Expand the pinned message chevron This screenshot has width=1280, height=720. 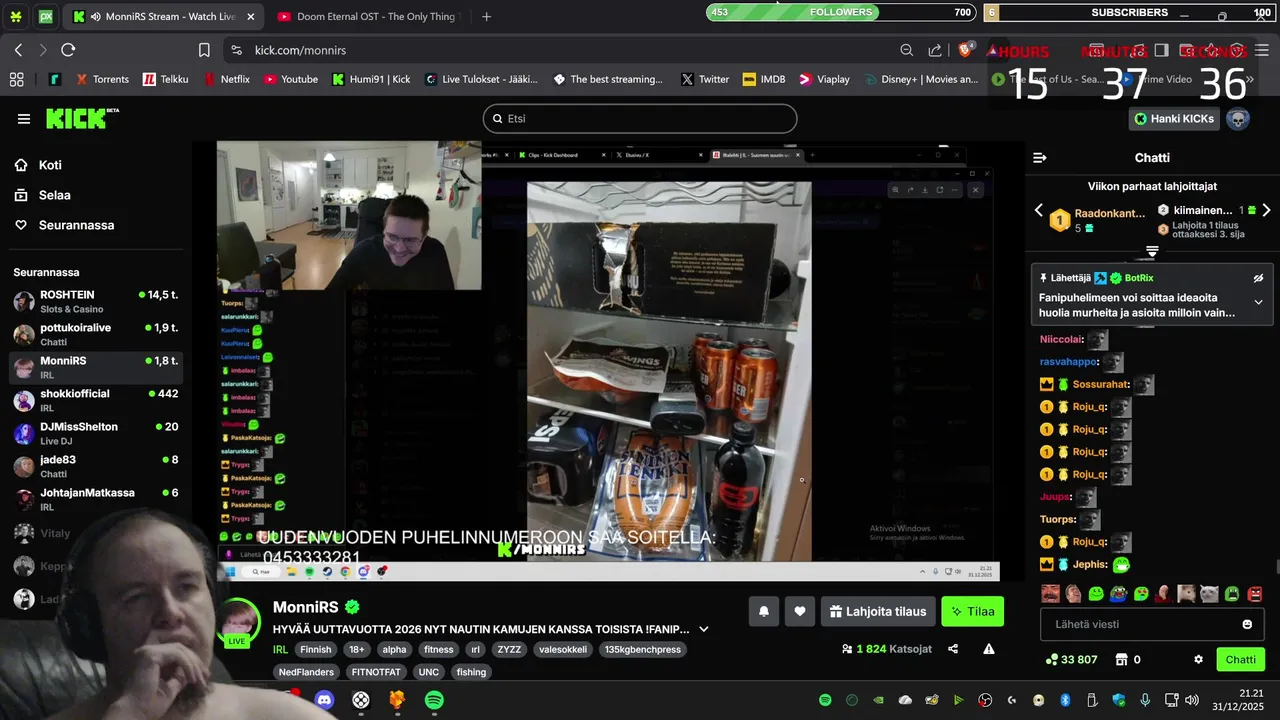(1258, 302)
